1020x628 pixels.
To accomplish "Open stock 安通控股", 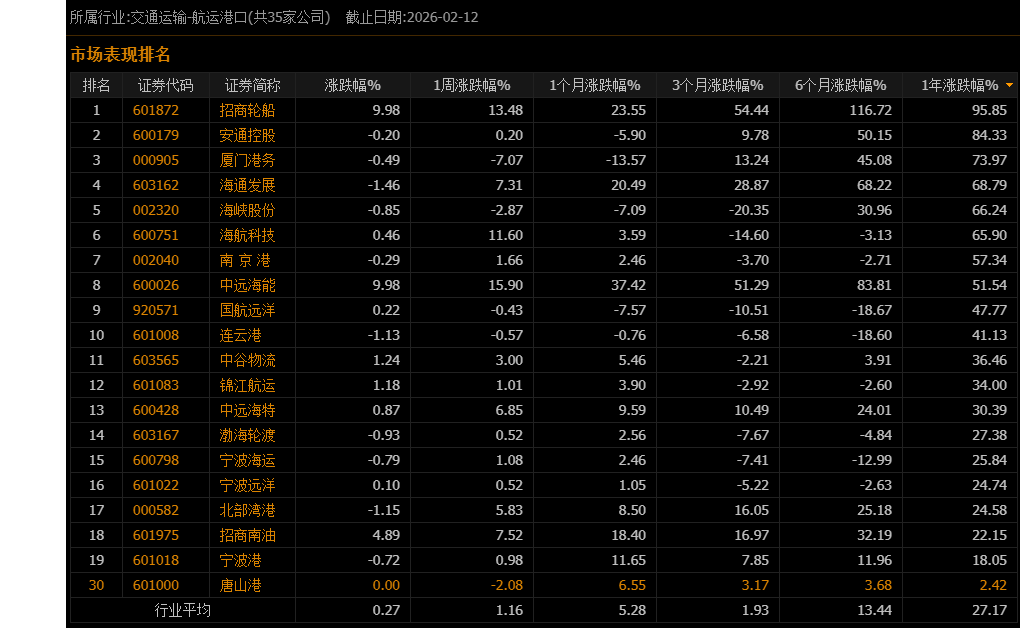I will point(247,135).
